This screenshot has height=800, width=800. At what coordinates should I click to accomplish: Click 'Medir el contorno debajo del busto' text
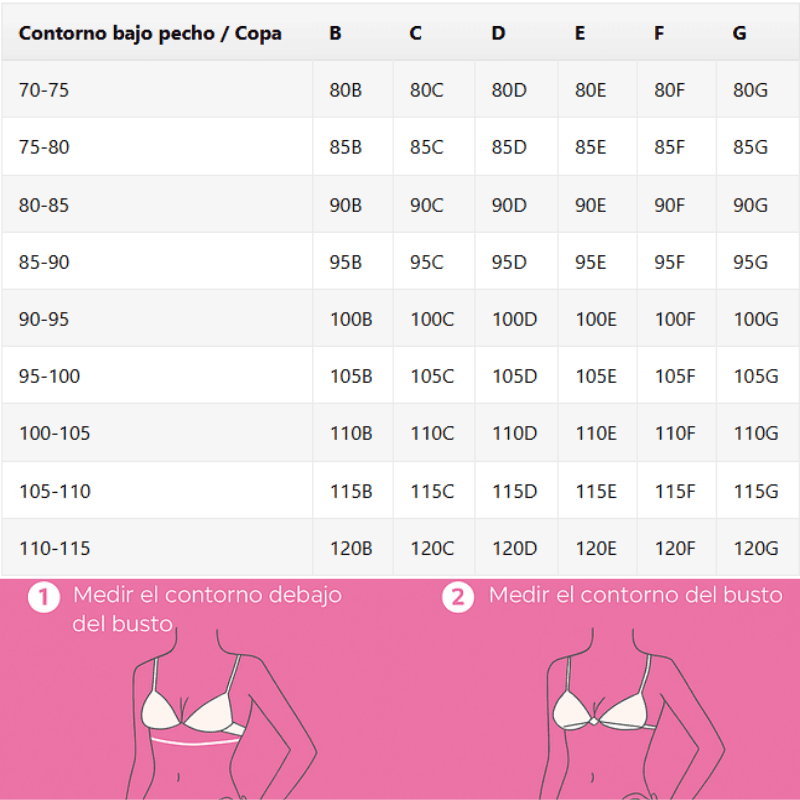pos(207,609)
